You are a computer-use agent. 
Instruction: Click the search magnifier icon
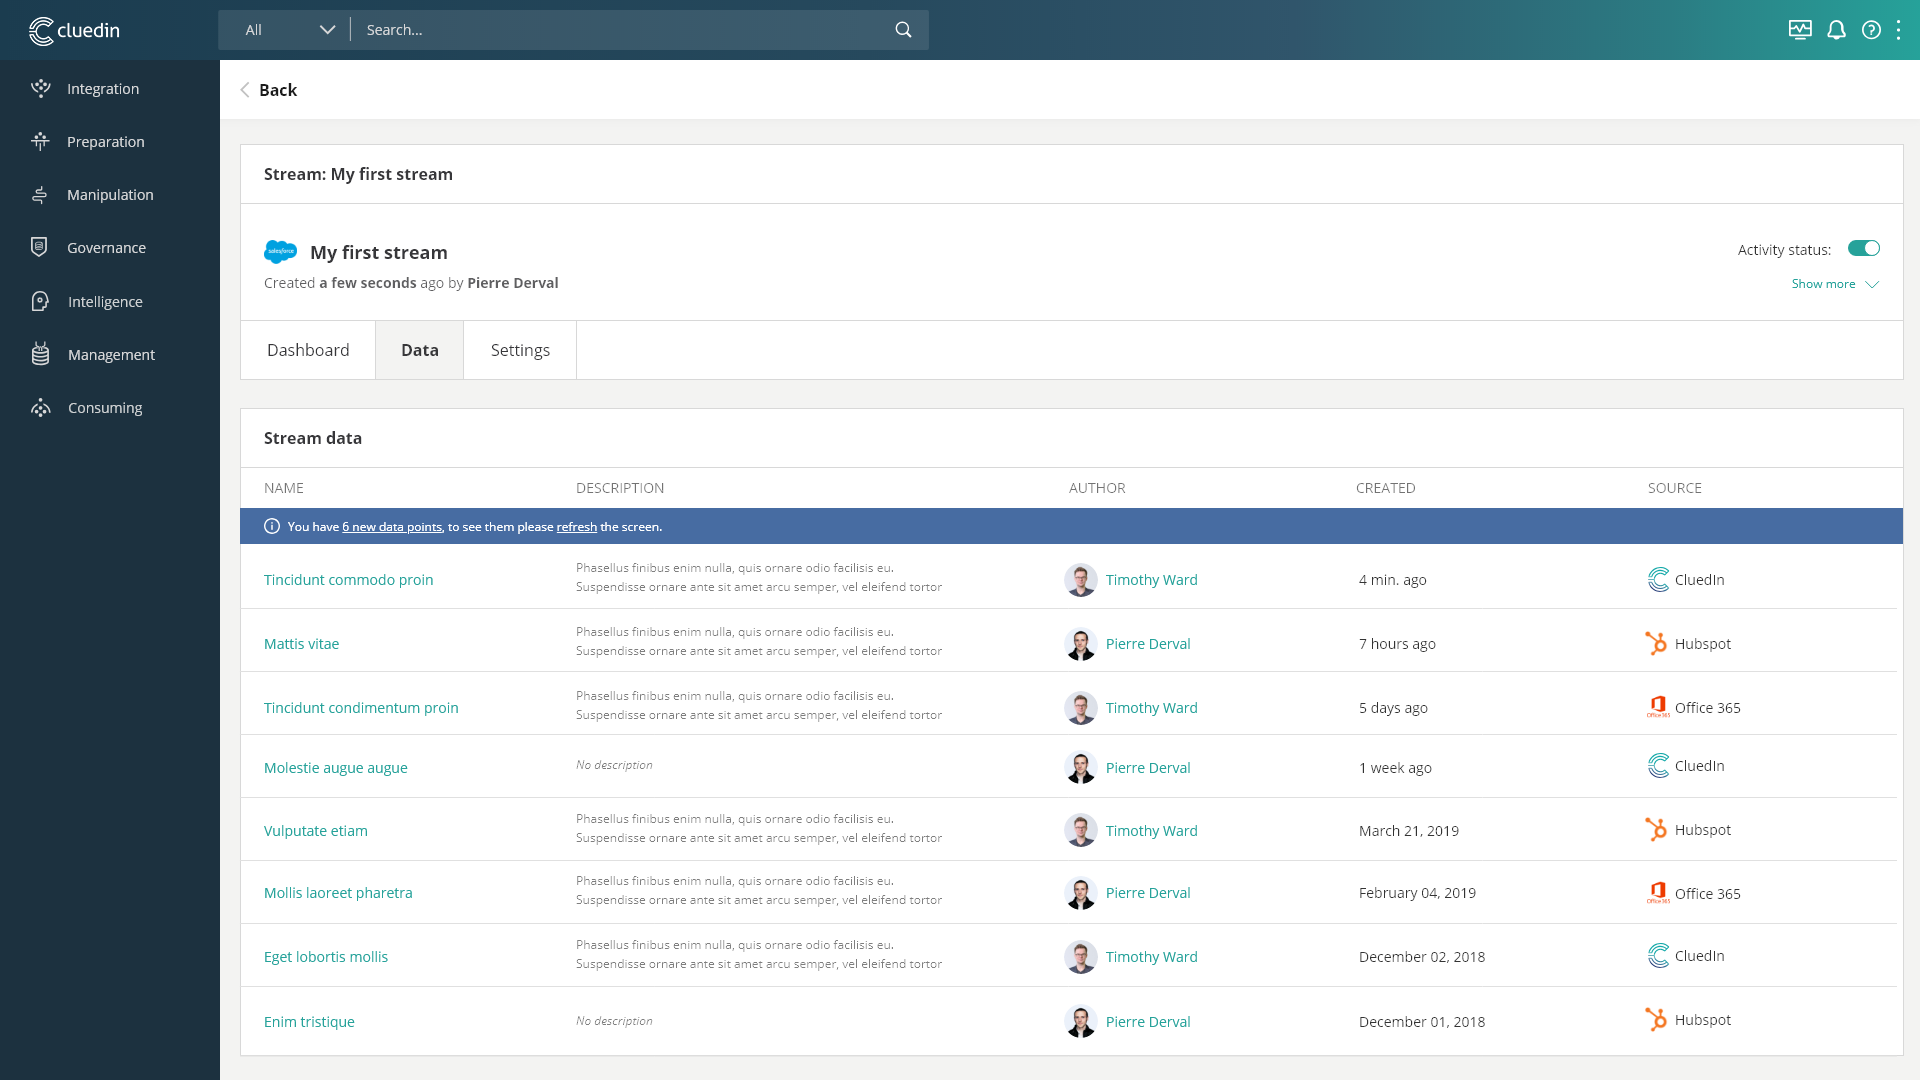pos(903,30)
